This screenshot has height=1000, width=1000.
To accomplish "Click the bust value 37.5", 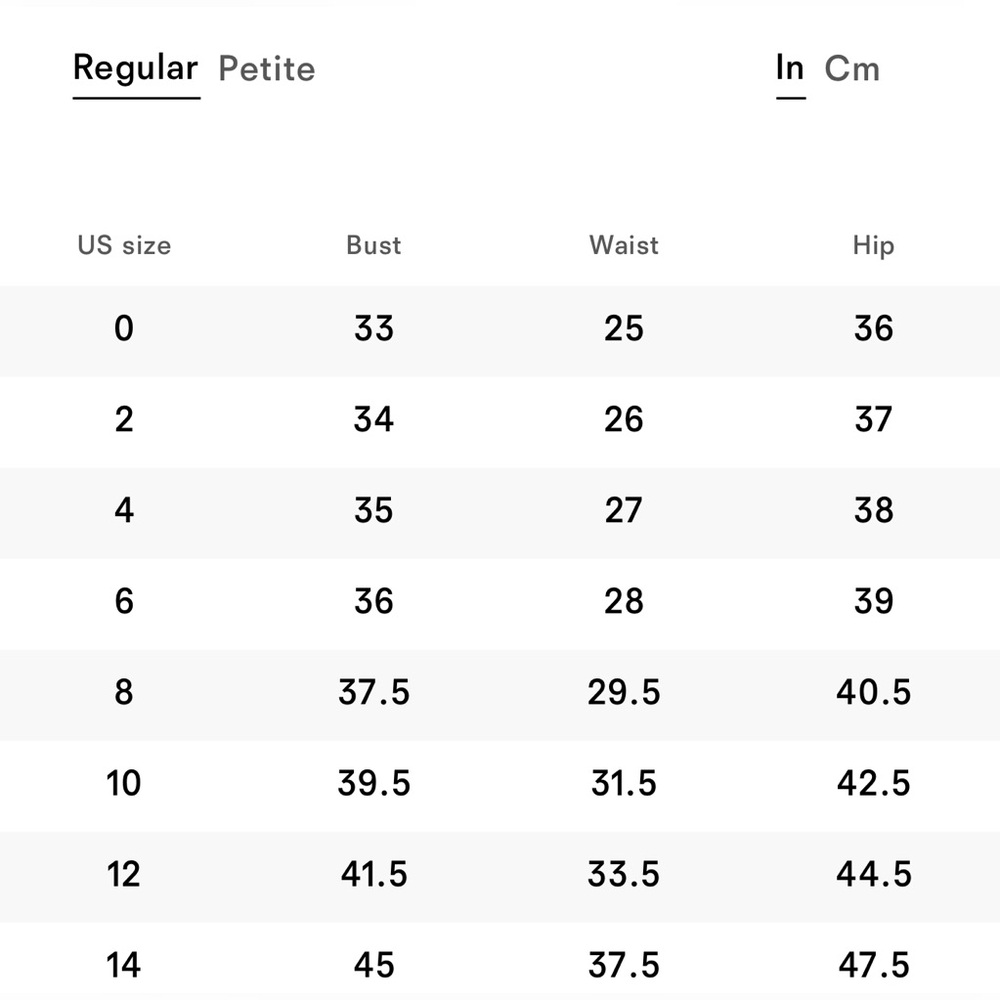I will (x=374, y=693).
